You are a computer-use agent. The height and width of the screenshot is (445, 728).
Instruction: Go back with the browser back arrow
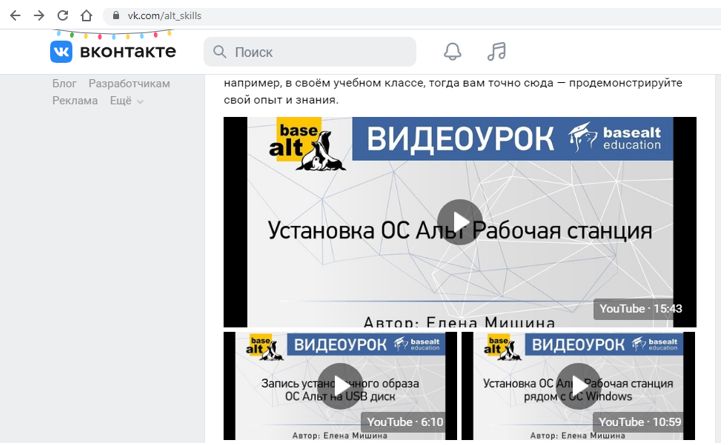click(x=15, y=15)
